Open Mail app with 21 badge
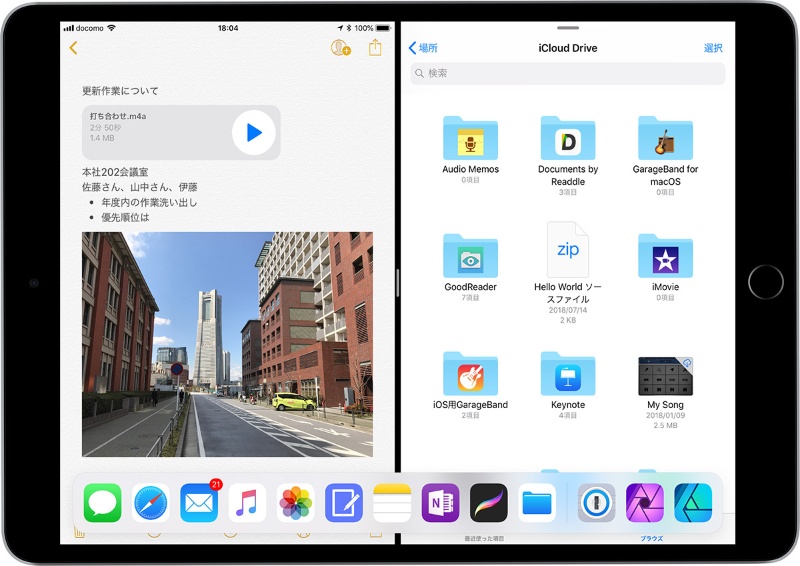Viewport: 800px width, 566px height. pyautogui.click(x=199, y=503)
